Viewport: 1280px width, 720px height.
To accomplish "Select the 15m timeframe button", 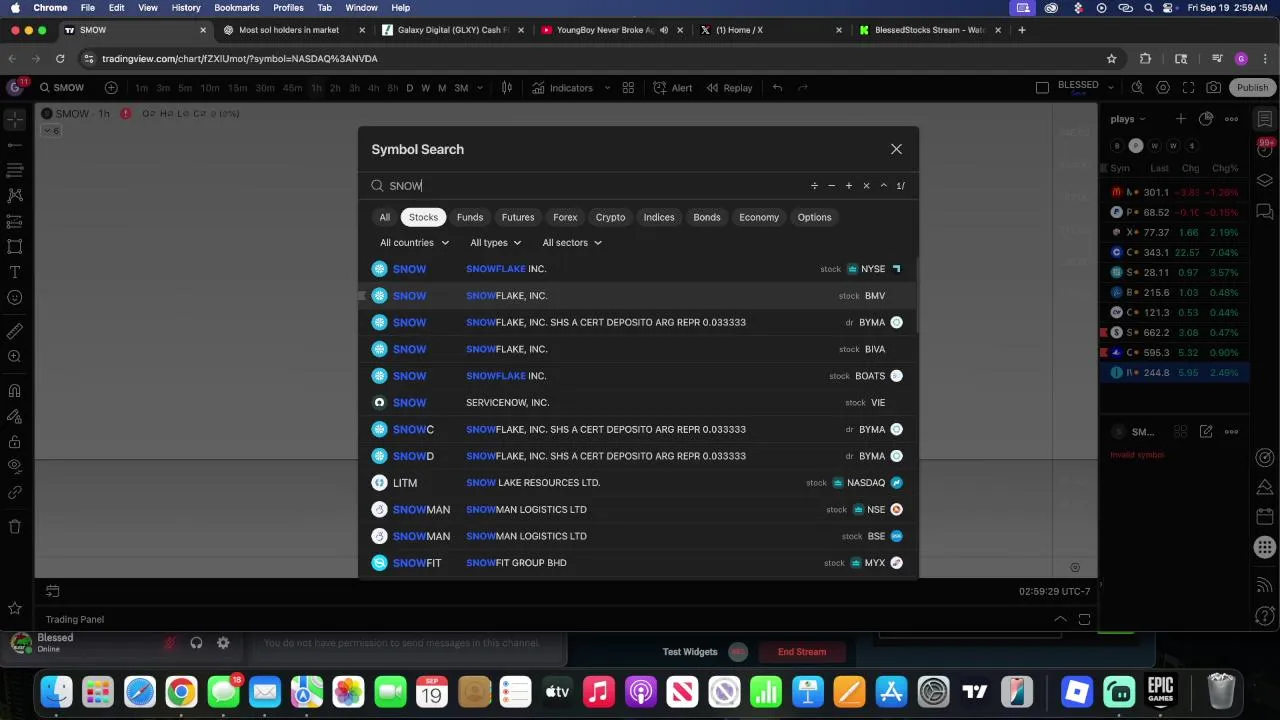I will point(237,88).
